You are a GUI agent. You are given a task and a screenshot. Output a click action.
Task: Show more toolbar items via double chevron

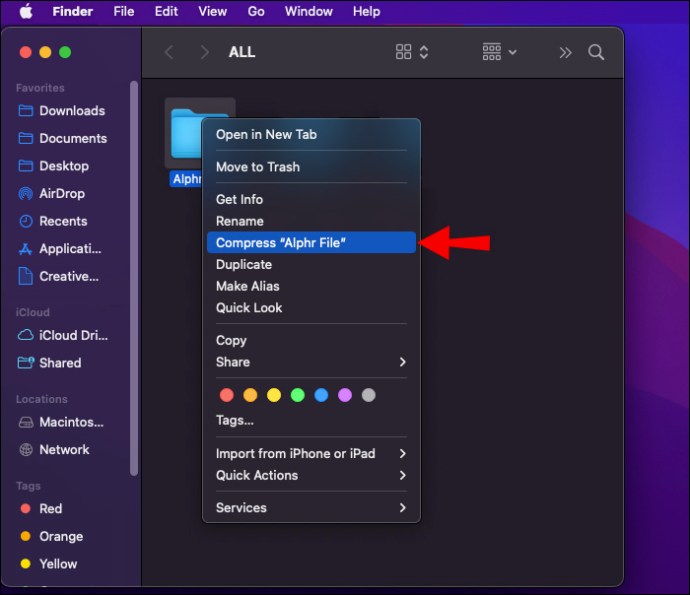pos(565,53)
